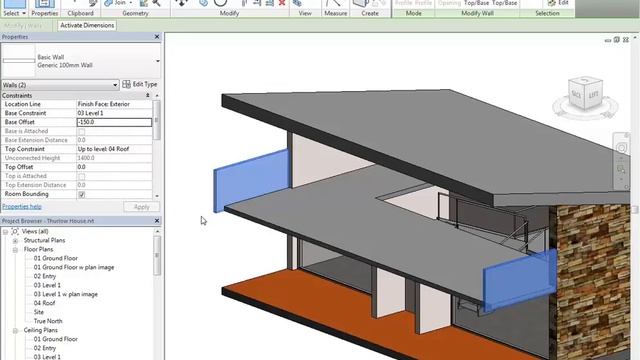640x360 pixels.
Task: Click the Attach Top/Base button
Action: coord(476,3)
